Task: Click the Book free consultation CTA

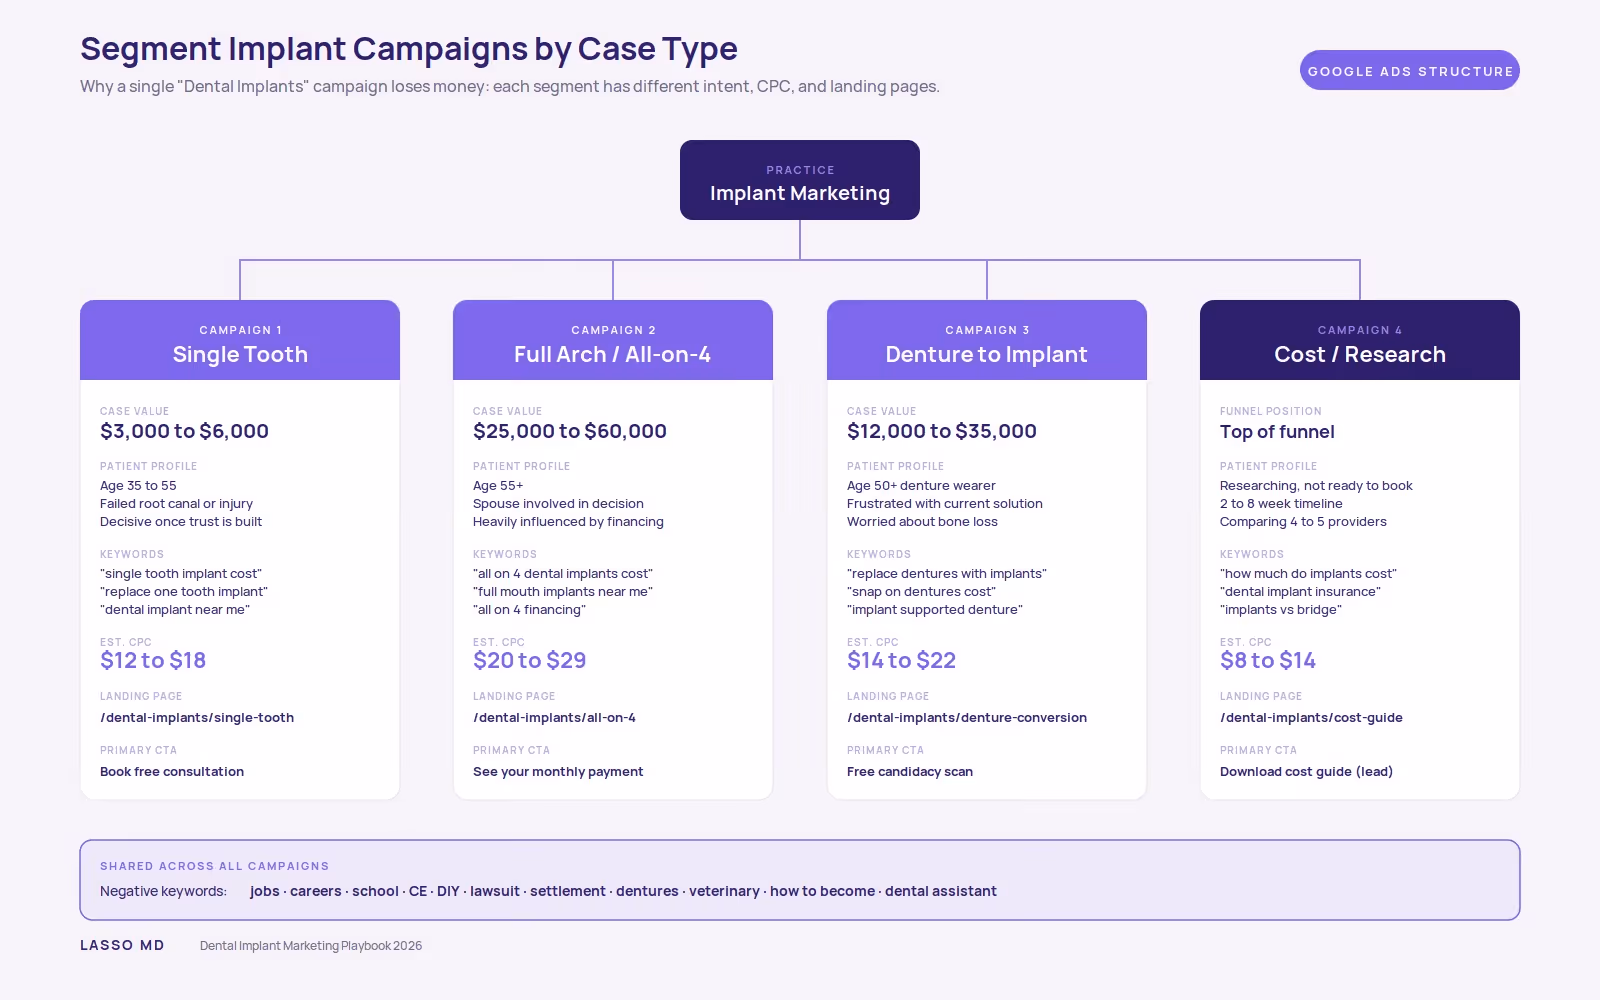Action: 172,772
